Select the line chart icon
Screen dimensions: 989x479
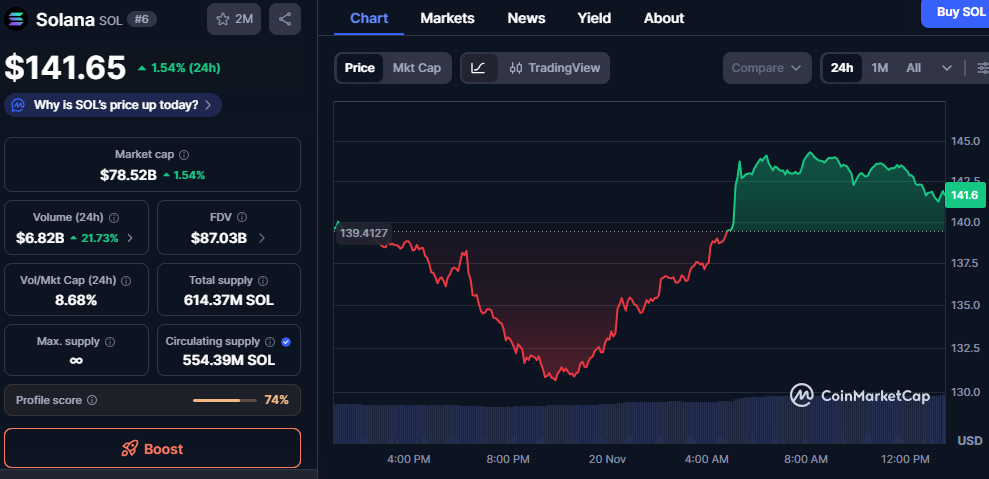pyautogui.click(x=479, y=68)
